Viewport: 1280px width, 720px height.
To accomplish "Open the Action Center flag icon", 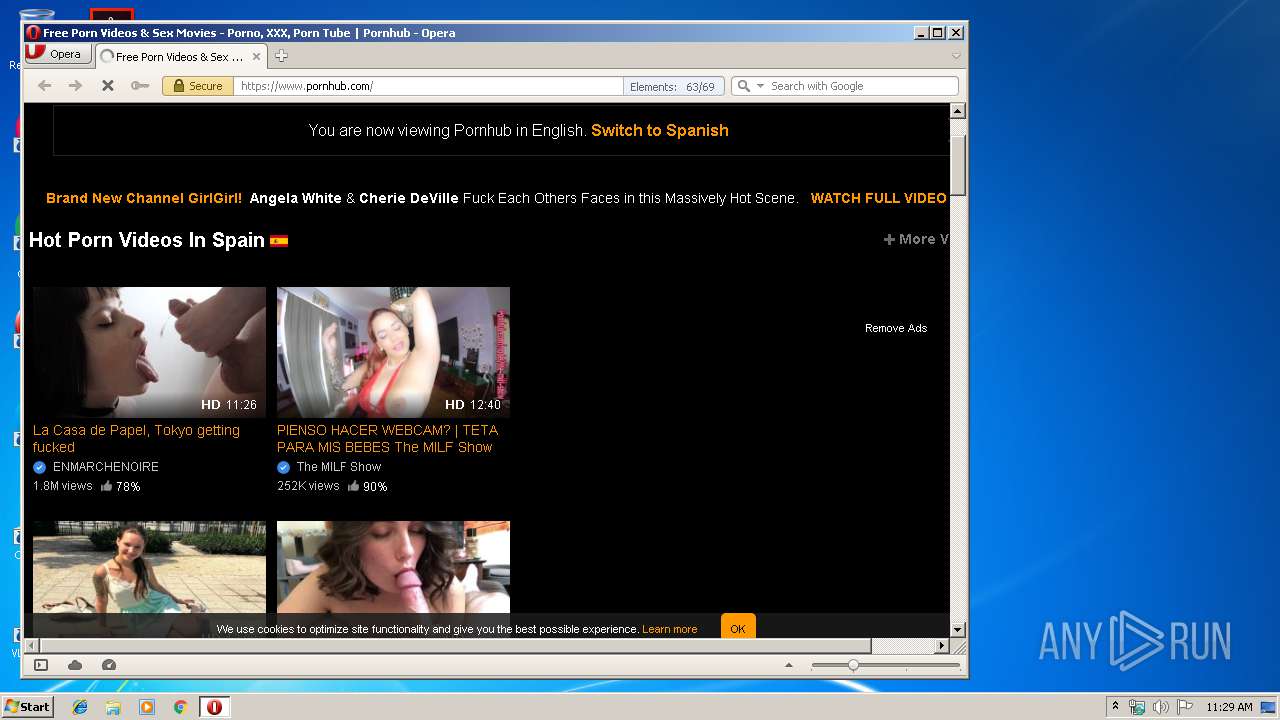I will (x=1185, y=707).
